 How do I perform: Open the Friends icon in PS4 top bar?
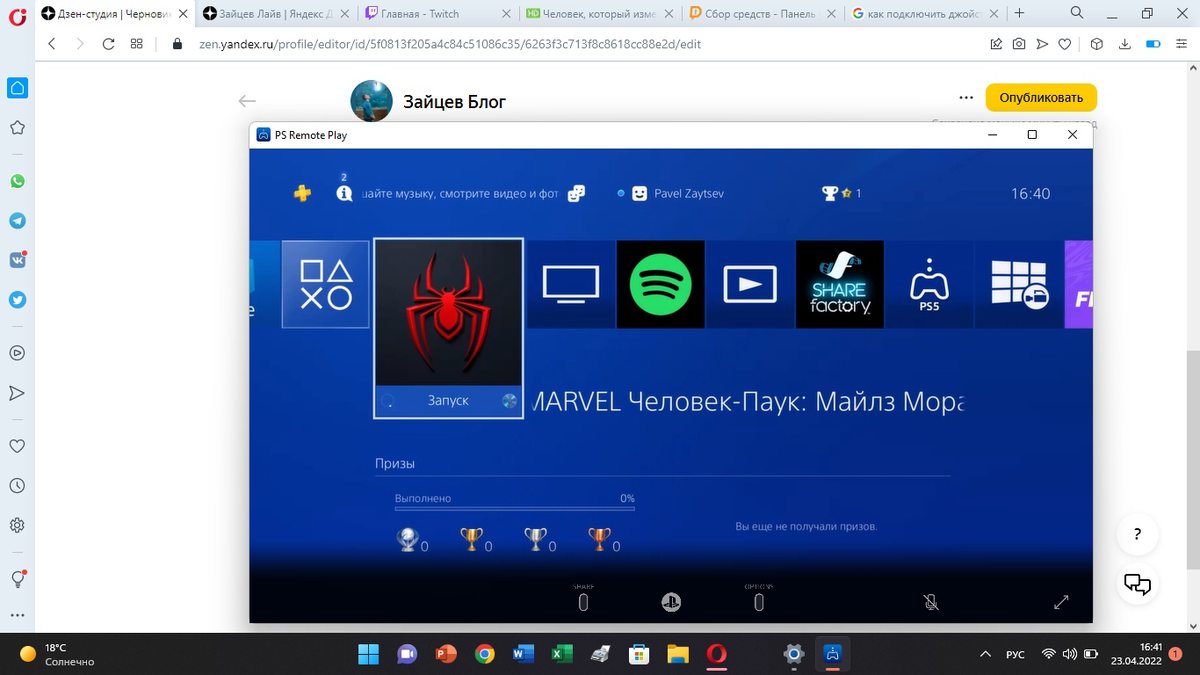tap(576, 194)
